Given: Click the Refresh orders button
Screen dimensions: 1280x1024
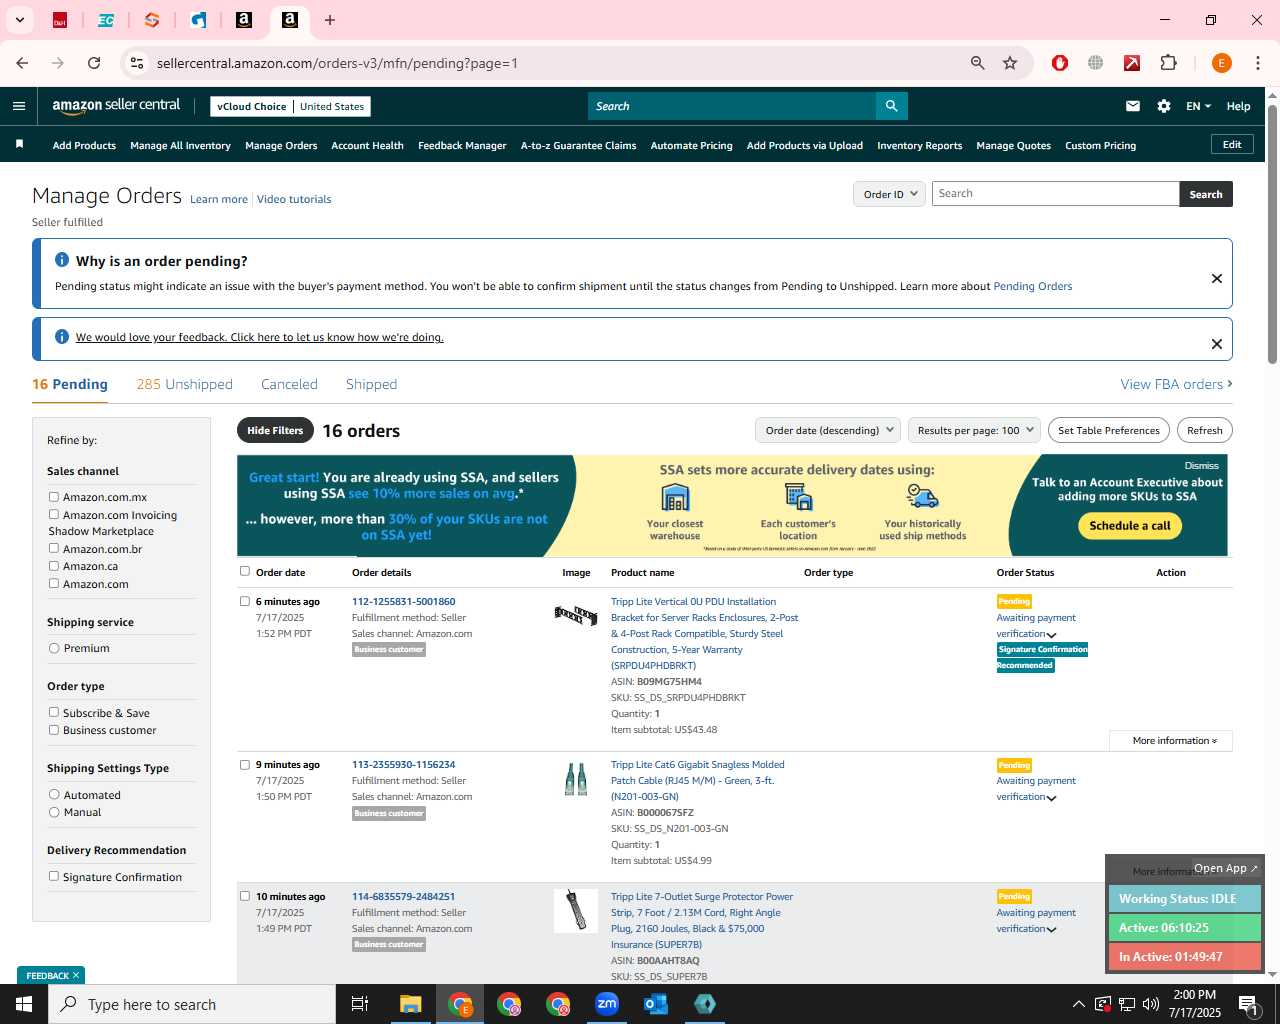Looking at the screenshot, I should tap(1205, 430).
